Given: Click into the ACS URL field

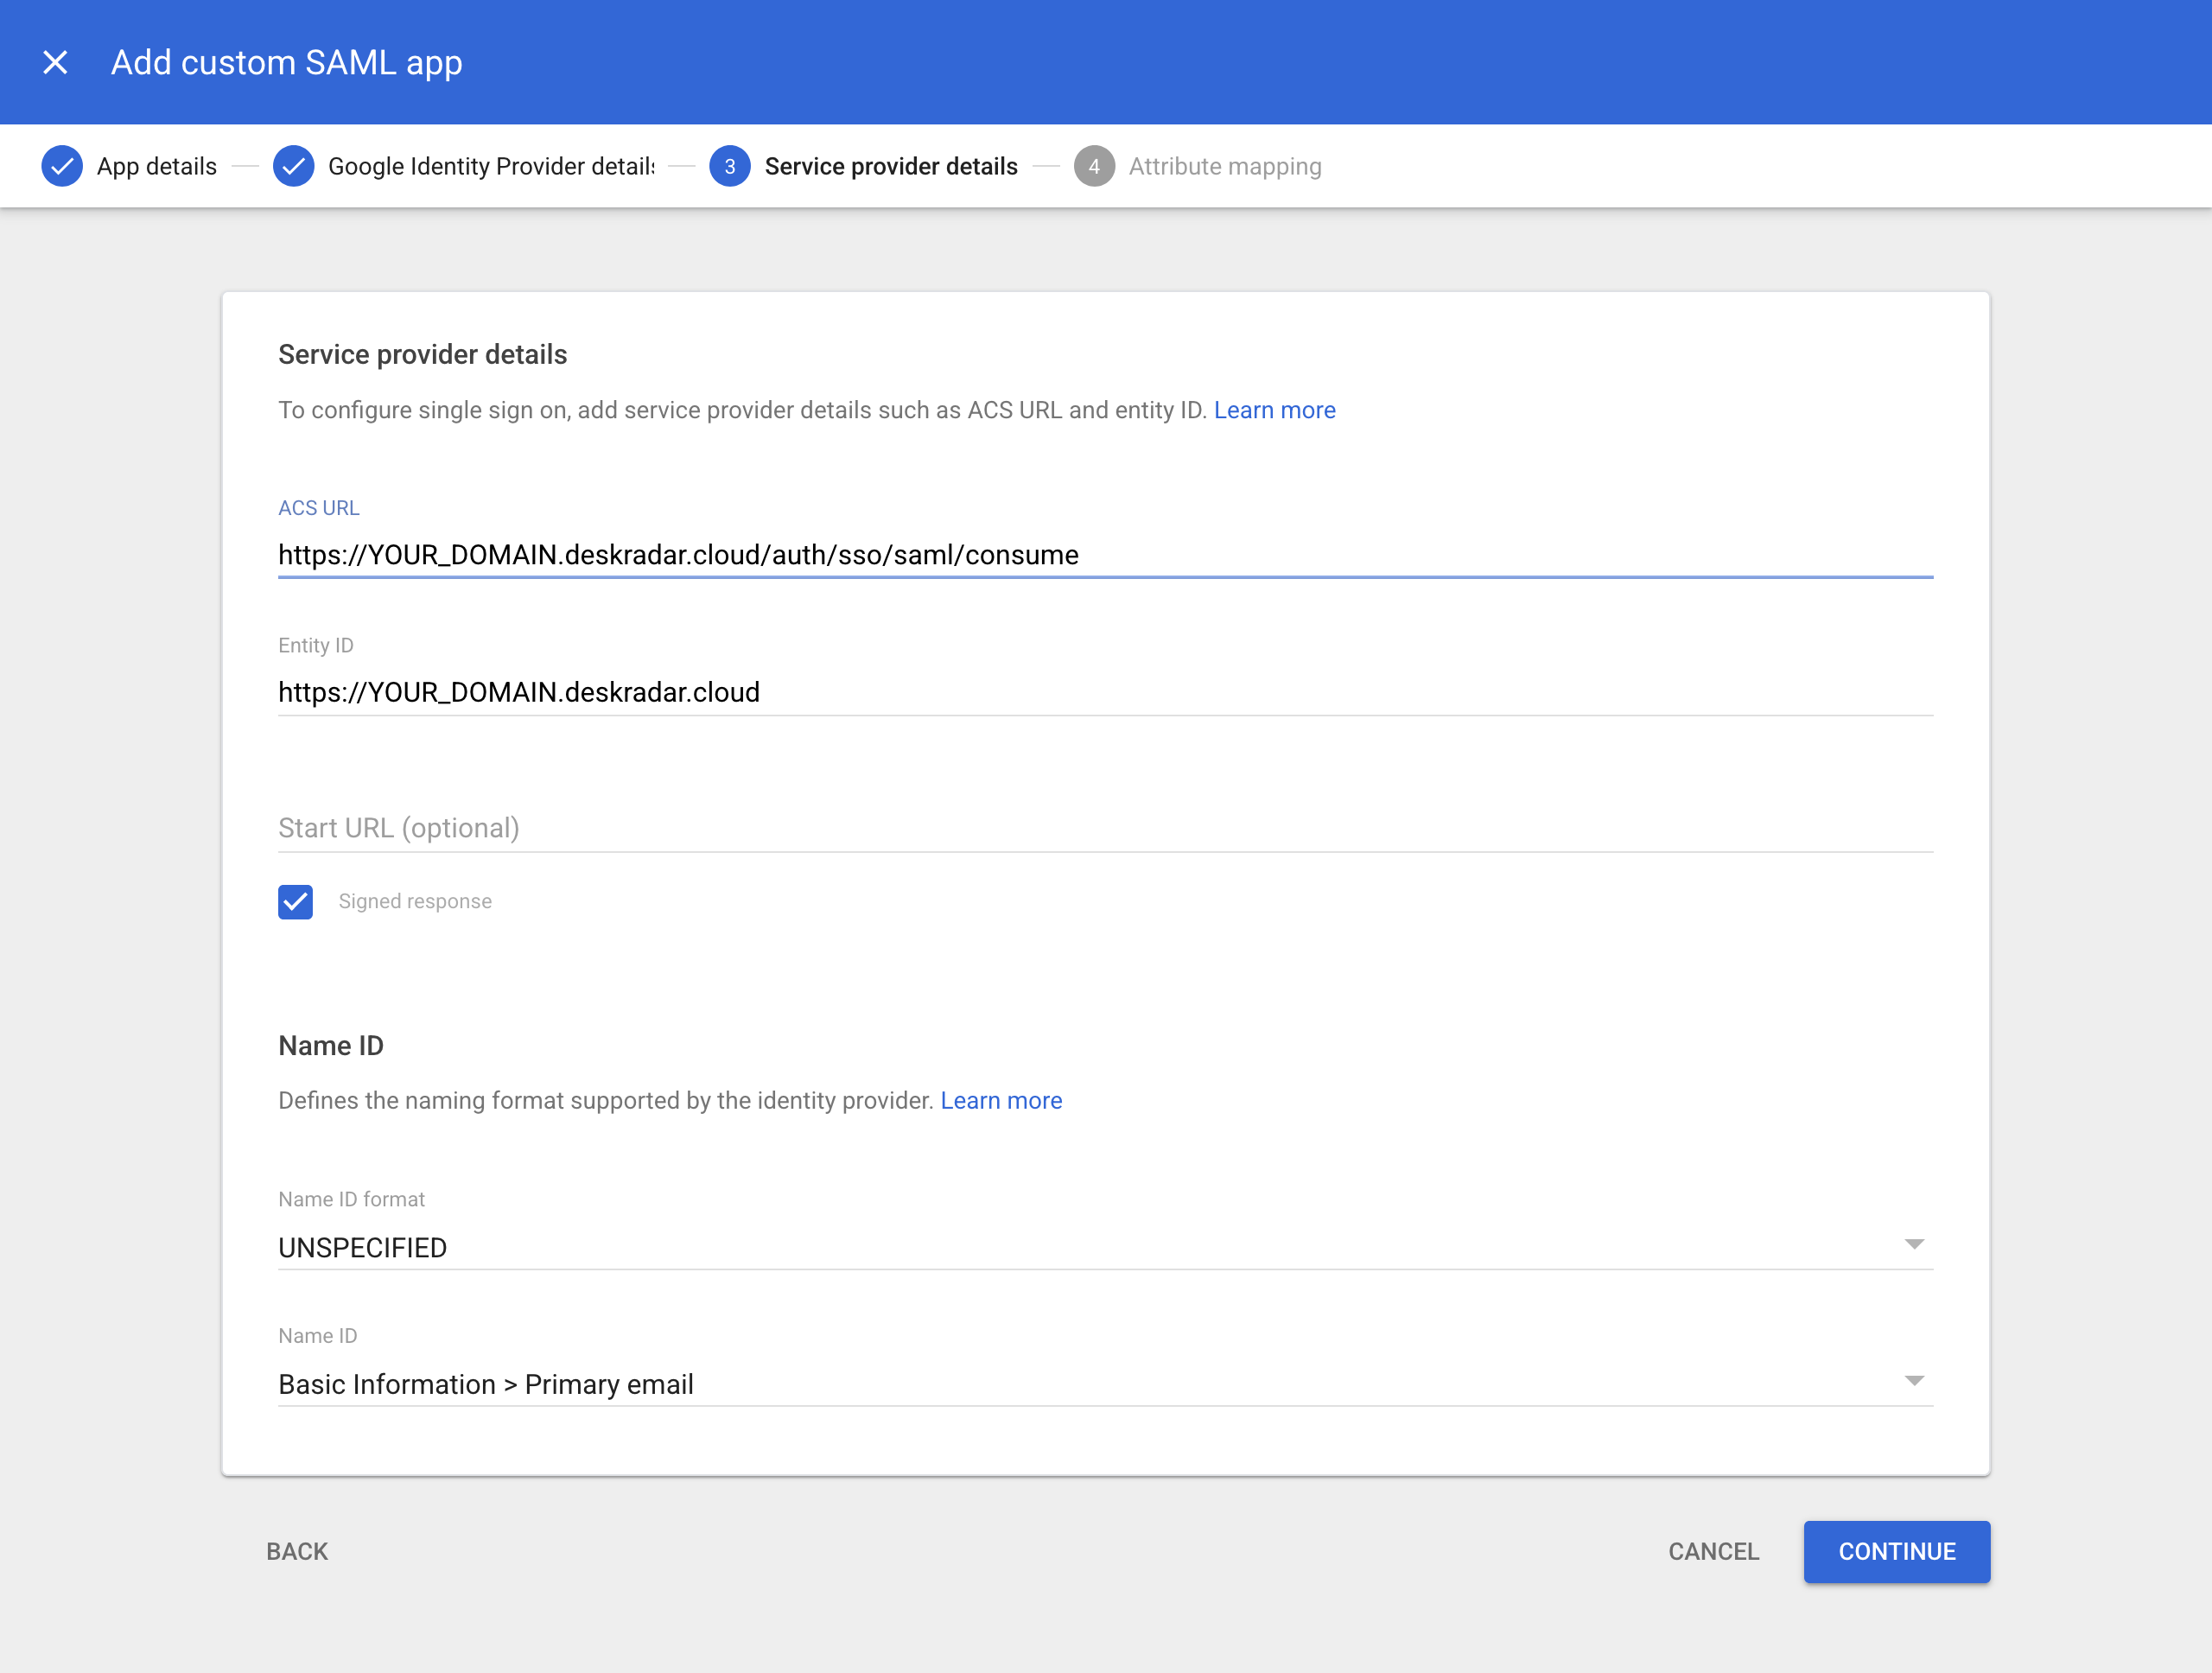Looking at the screenshot, I should [x=1105, y=555].
